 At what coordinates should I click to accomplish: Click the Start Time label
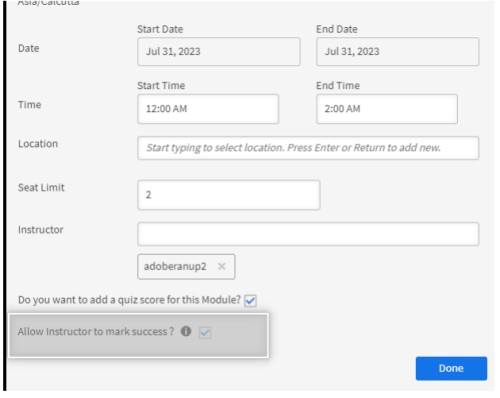pos(161,86)
